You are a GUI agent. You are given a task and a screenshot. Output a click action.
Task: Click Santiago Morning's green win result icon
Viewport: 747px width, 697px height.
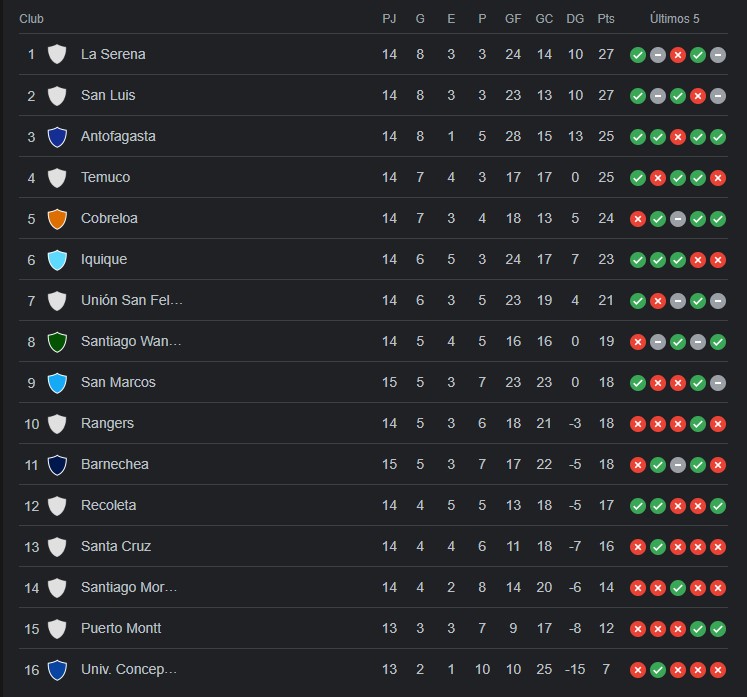(x=677, y=587)
